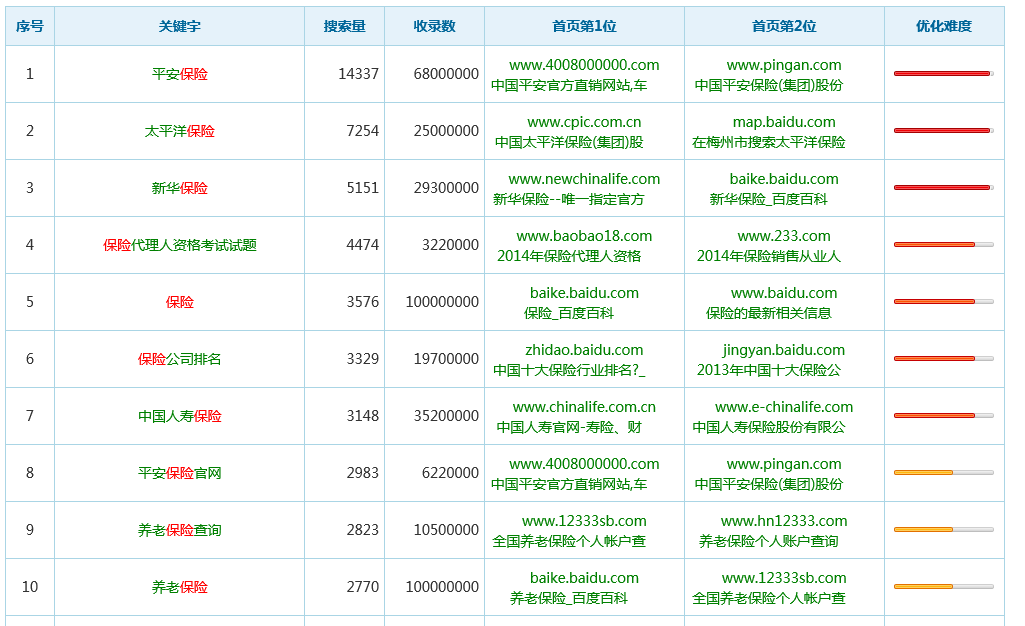1025x626 pixels.
Task: Click the 优化难度 column header
Action: (x=942, y=26)
